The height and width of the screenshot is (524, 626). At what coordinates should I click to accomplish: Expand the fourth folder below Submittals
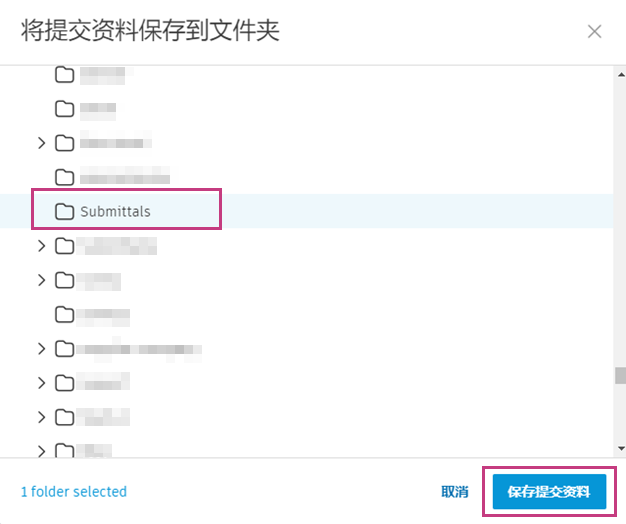point(41,349)
